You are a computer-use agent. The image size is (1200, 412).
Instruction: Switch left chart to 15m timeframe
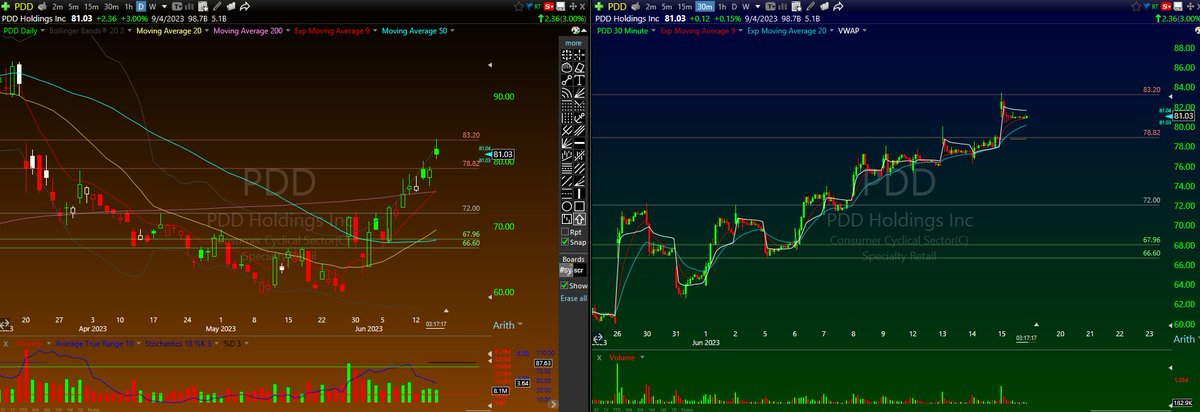91,7
